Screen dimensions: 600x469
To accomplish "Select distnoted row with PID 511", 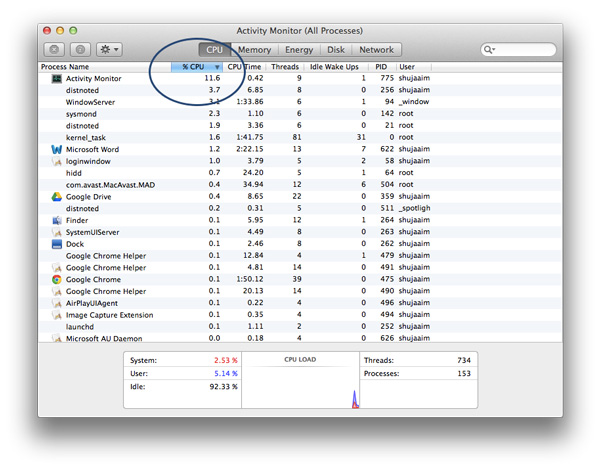I will coord(300,209).
